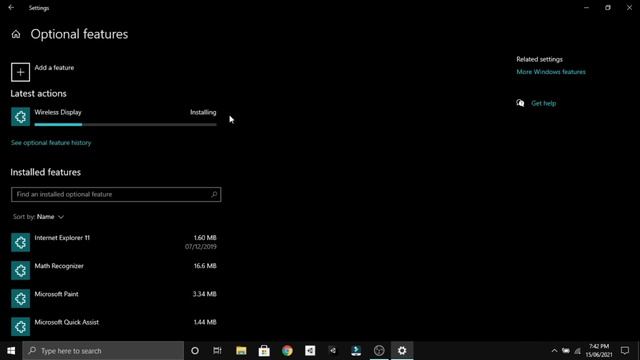640x360 pixels.
Task: Open Task View on the taskbar
Action: pyautogui.click(x=217, y=351)
